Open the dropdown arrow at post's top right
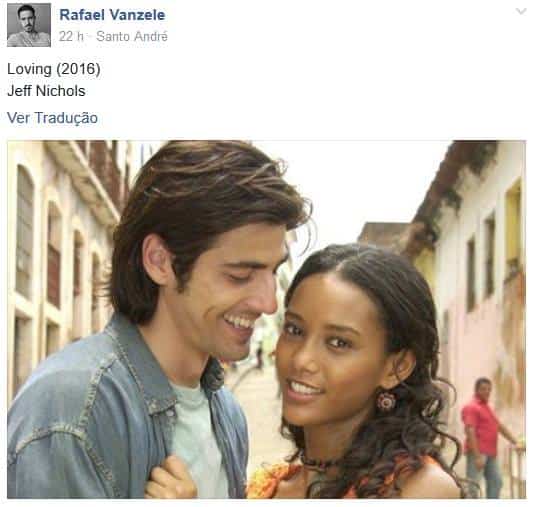 click(521, 12)
